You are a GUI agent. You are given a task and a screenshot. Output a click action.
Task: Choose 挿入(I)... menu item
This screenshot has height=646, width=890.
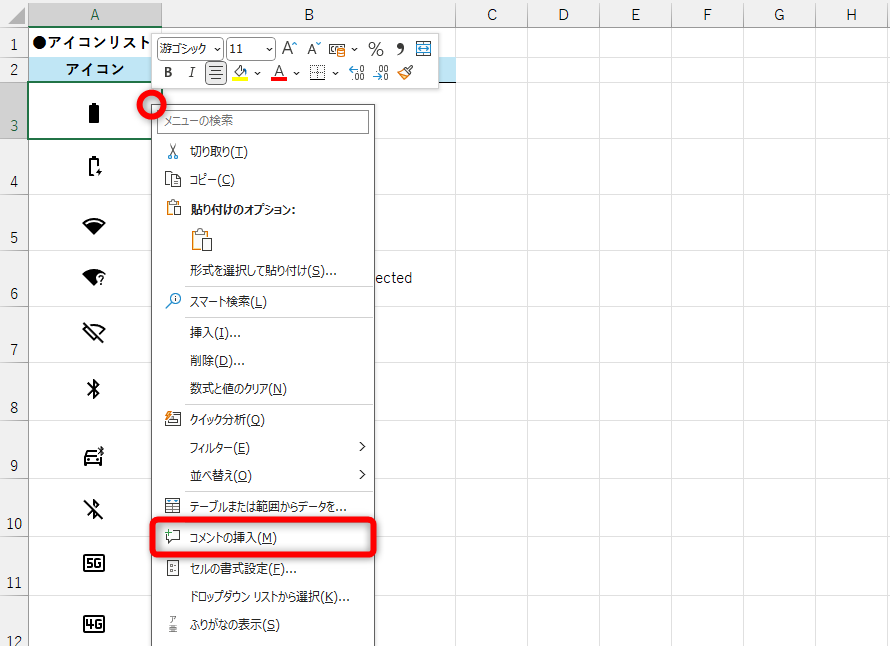click(263, 333)
